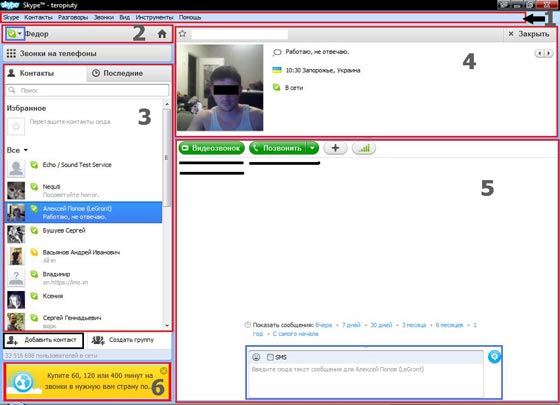Check call quality signal bars icon
The image size is (560, 405).
pos(364,148)
